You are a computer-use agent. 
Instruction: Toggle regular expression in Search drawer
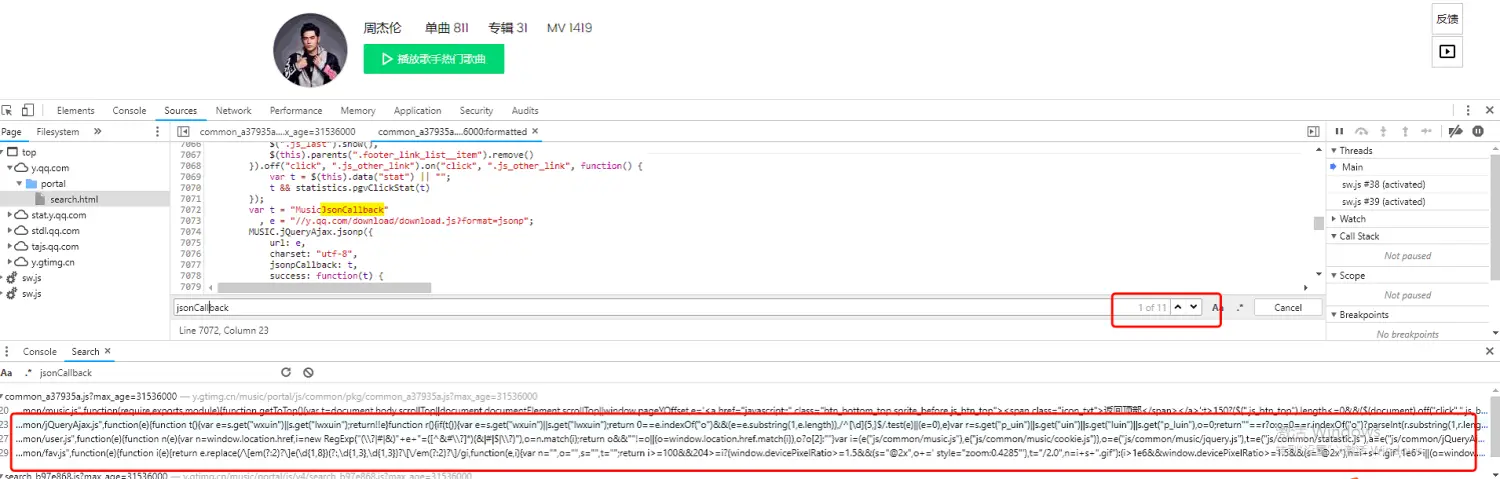28,372
